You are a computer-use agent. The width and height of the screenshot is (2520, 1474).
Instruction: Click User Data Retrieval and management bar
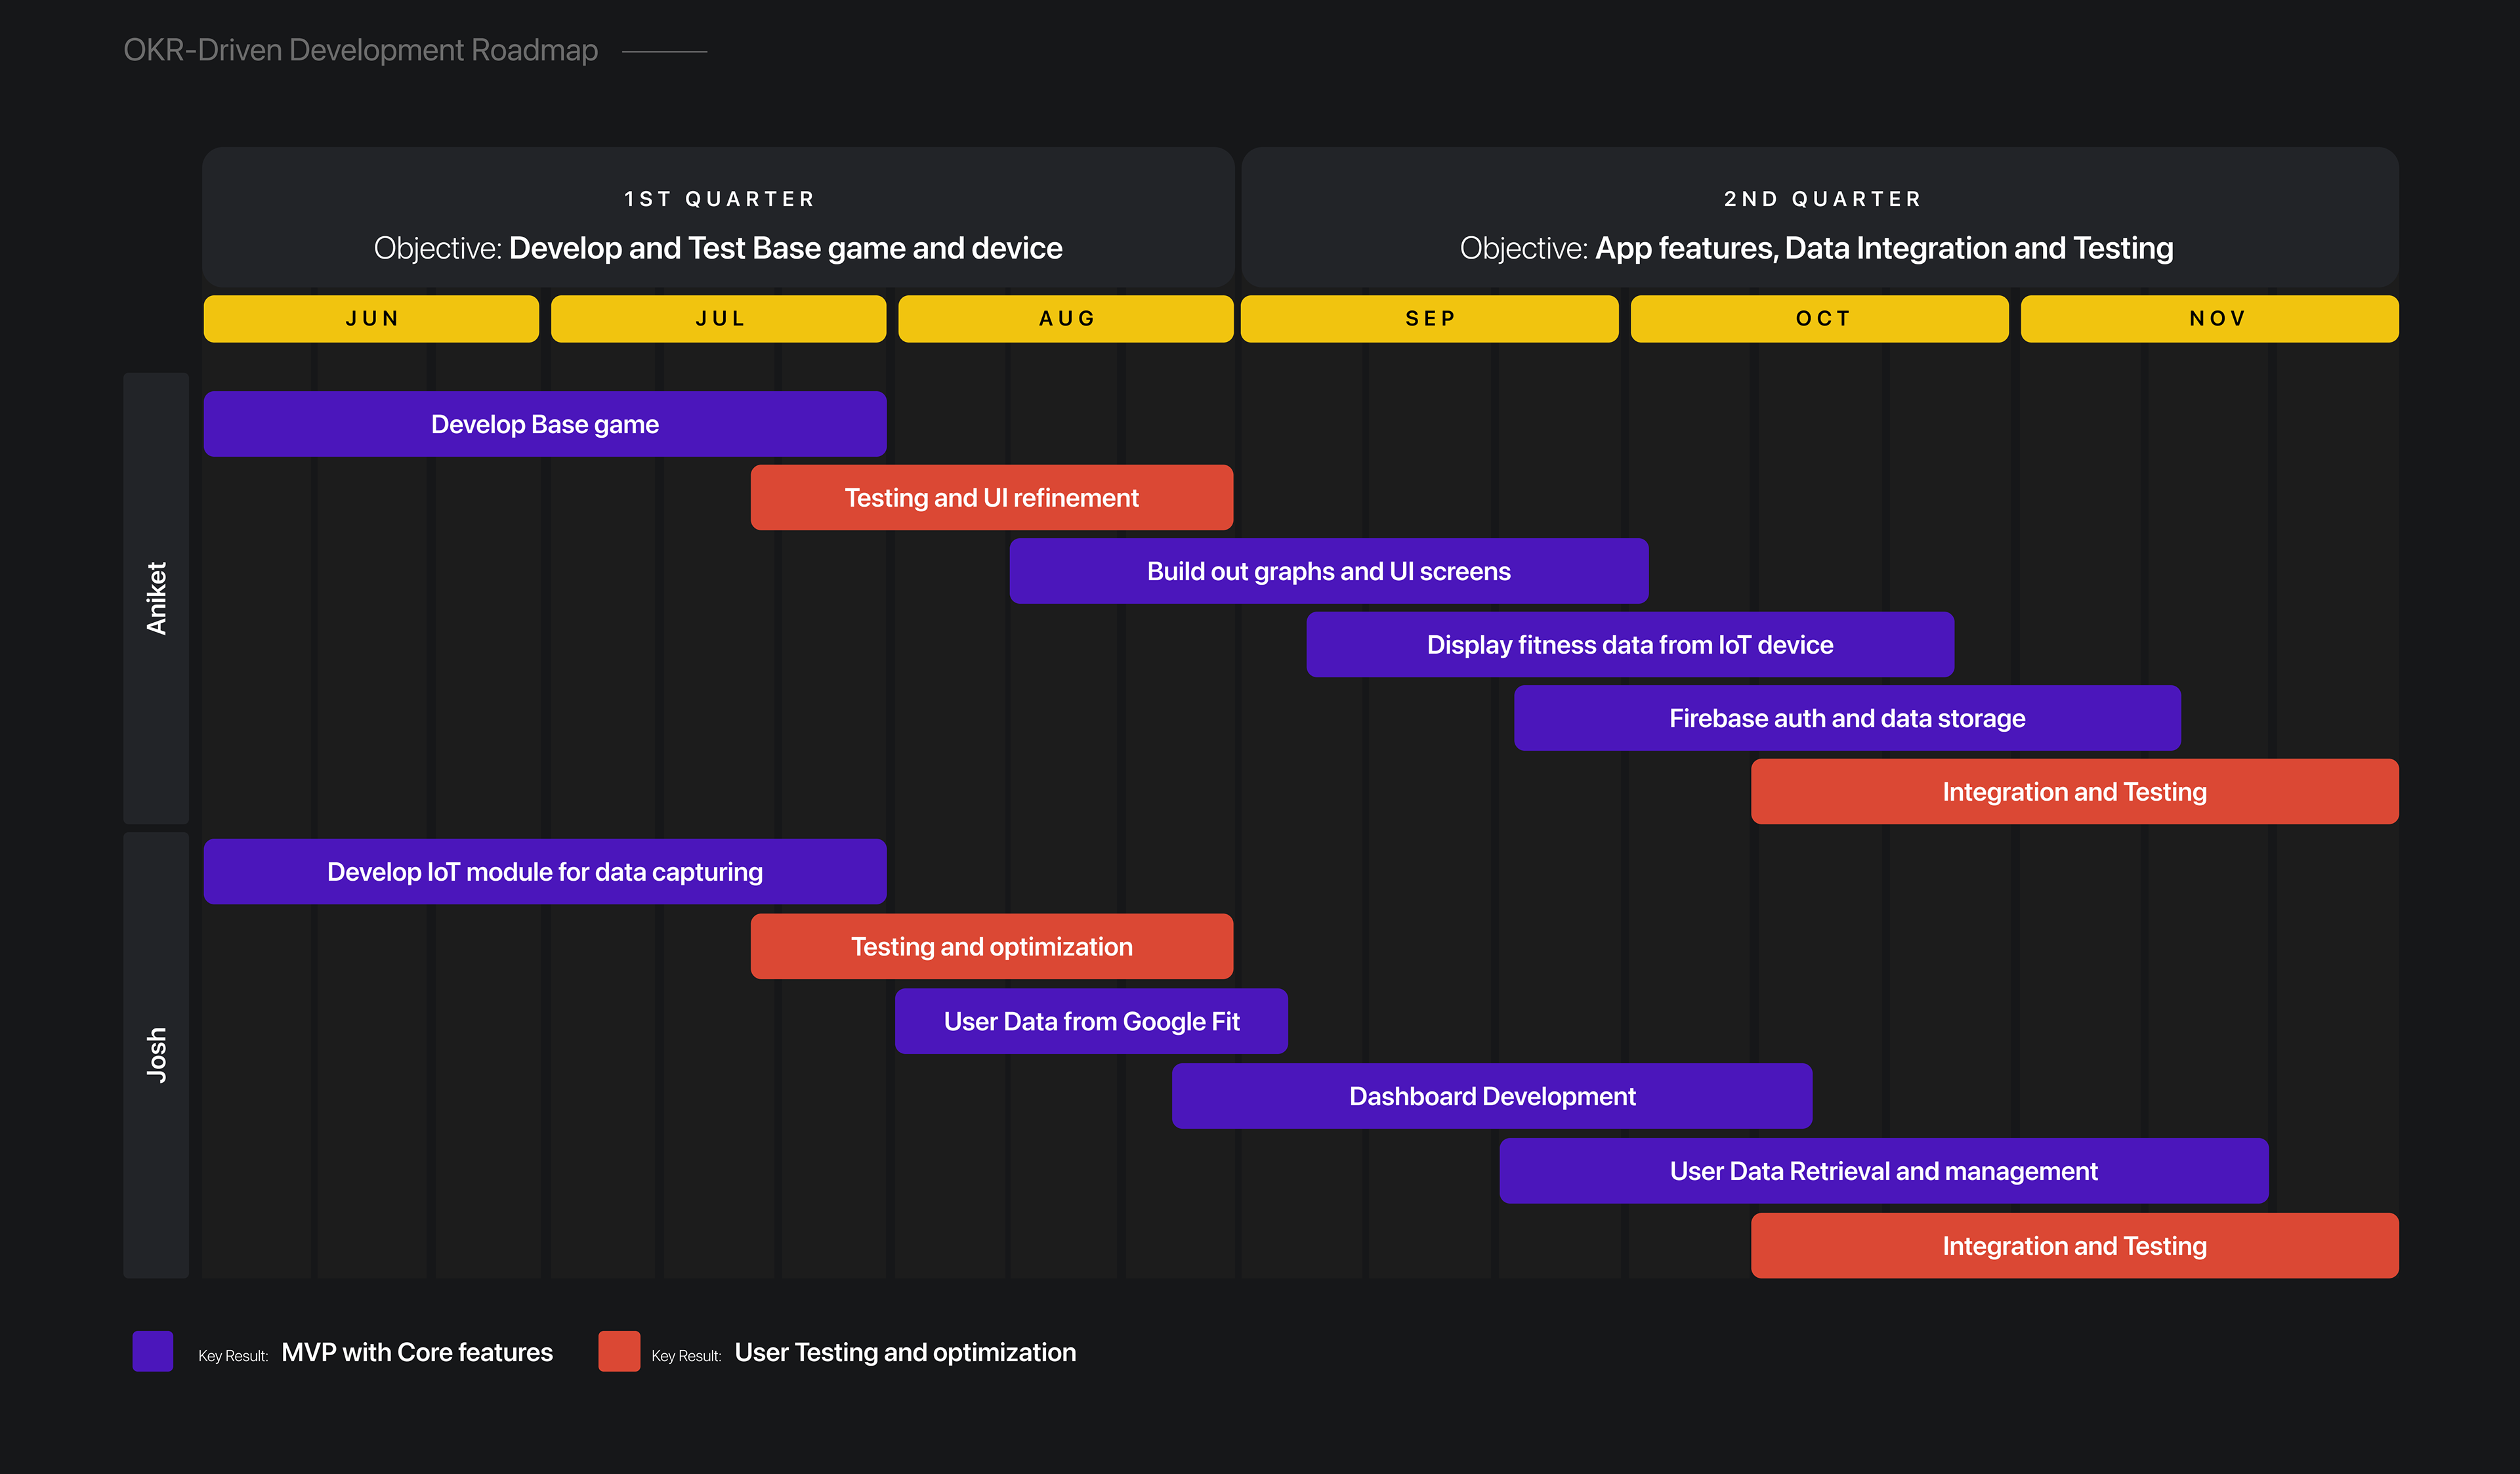pos(1883,1171)
